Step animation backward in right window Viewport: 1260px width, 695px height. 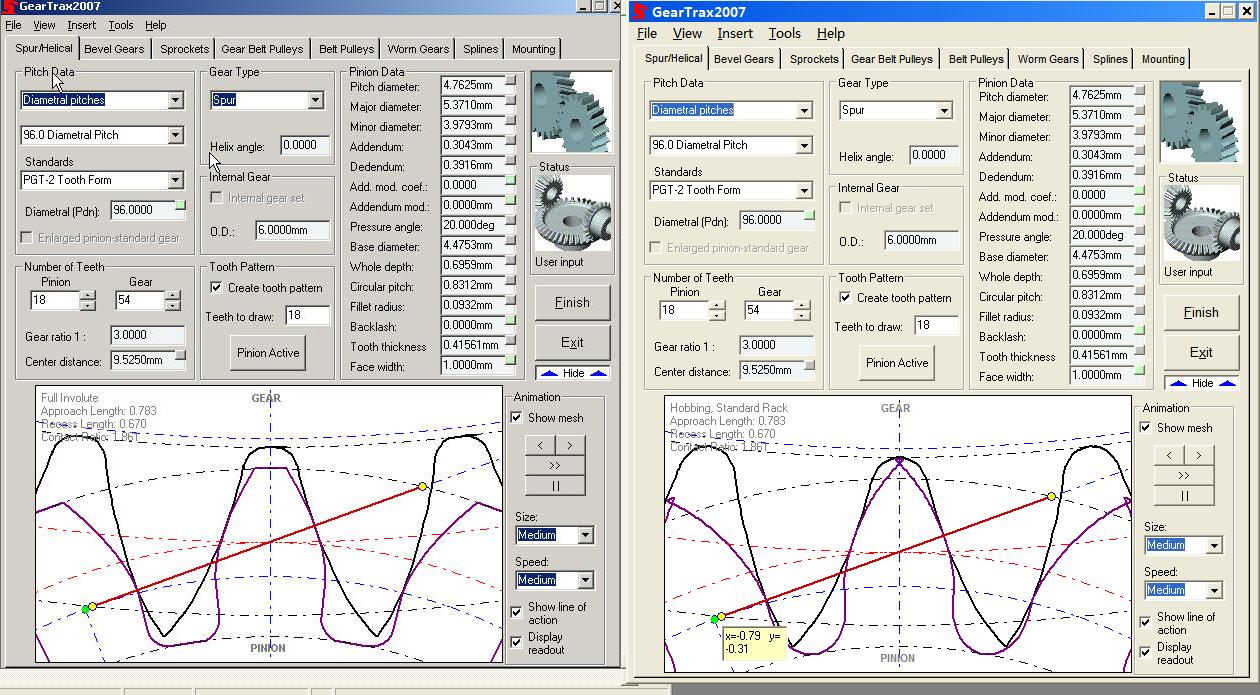[x=1169, y=455]
